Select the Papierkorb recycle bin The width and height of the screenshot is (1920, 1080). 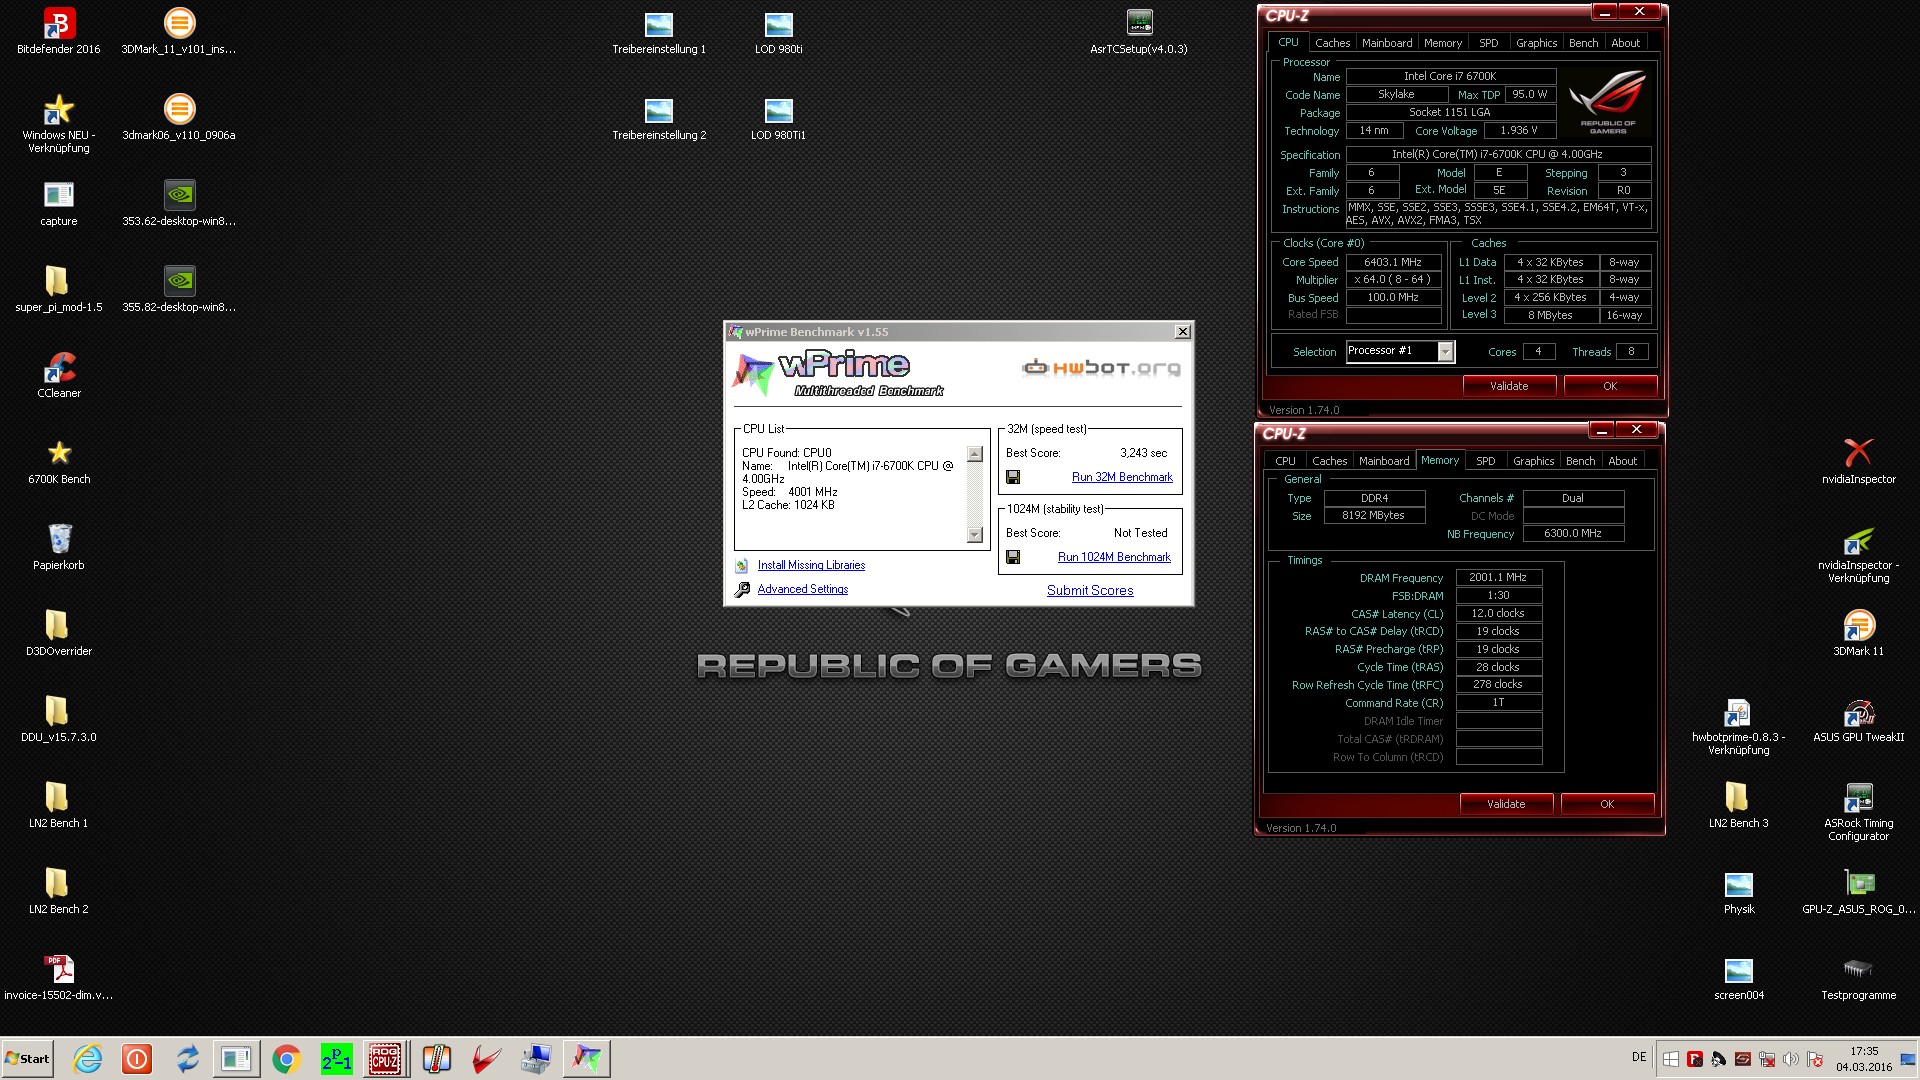pos(58,546)
